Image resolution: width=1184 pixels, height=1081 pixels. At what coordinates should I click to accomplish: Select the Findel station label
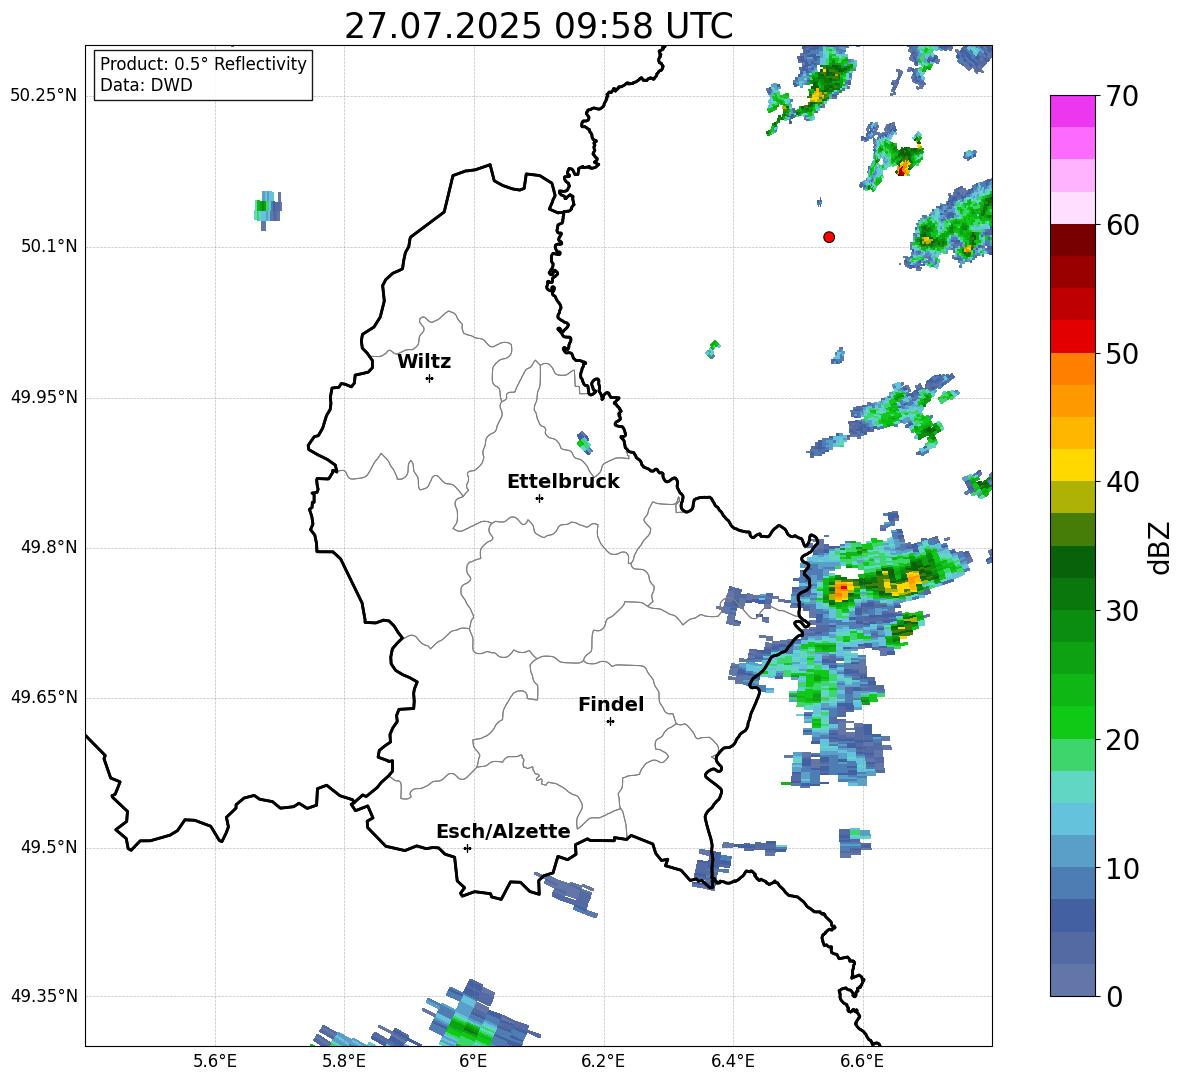tap(611, 704)
